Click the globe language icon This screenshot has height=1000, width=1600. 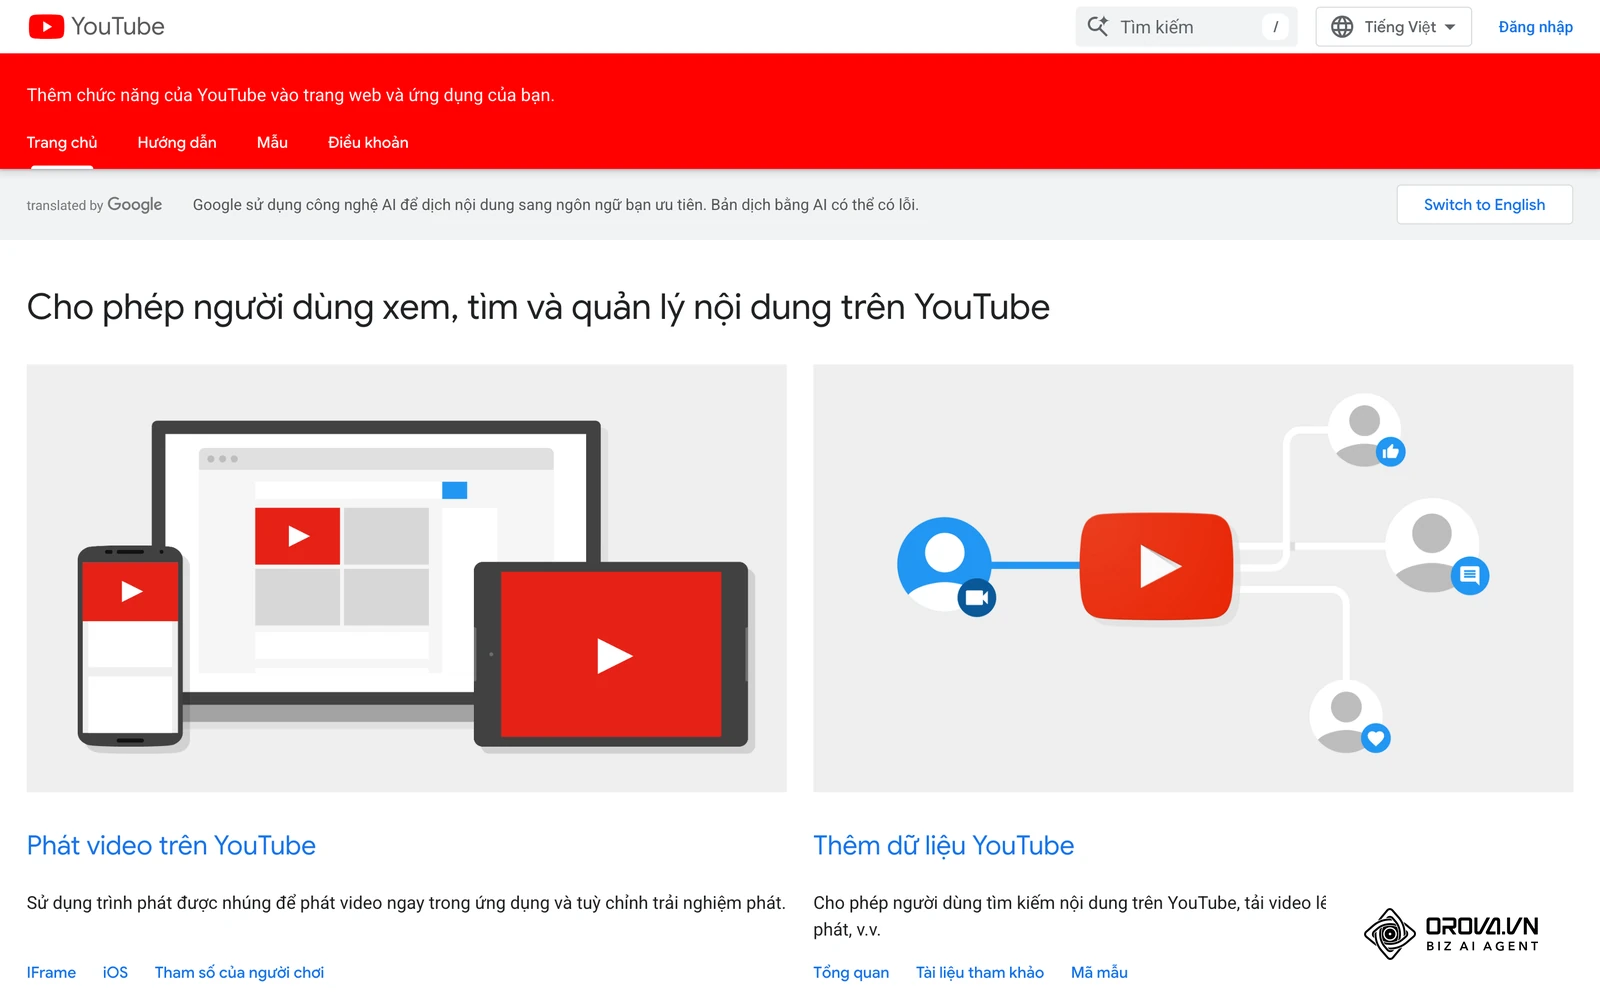click(x=1342, y=27)
